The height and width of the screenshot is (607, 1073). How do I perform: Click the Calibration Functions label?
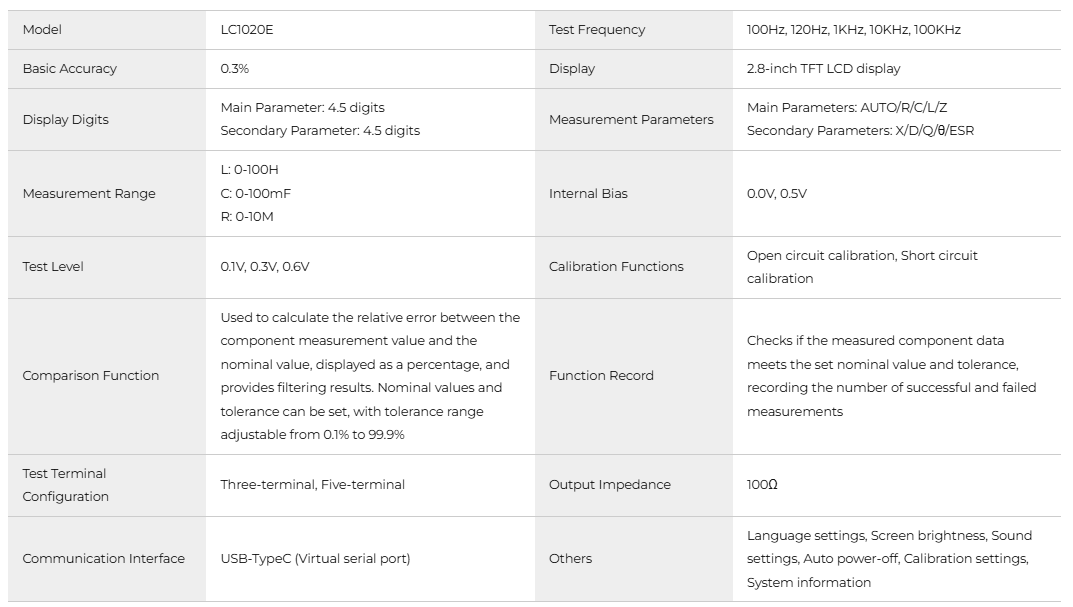tap(616, 267)
